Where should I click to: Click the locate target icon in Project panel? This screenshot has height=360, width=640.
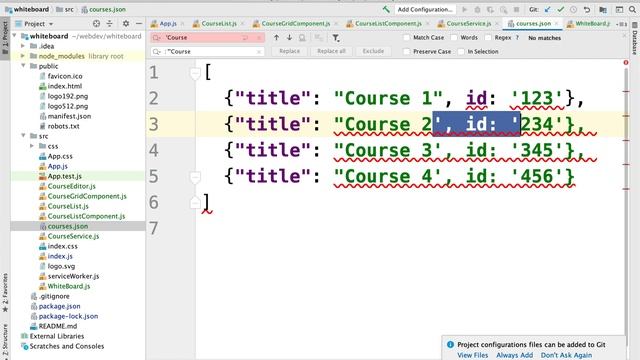96,24
